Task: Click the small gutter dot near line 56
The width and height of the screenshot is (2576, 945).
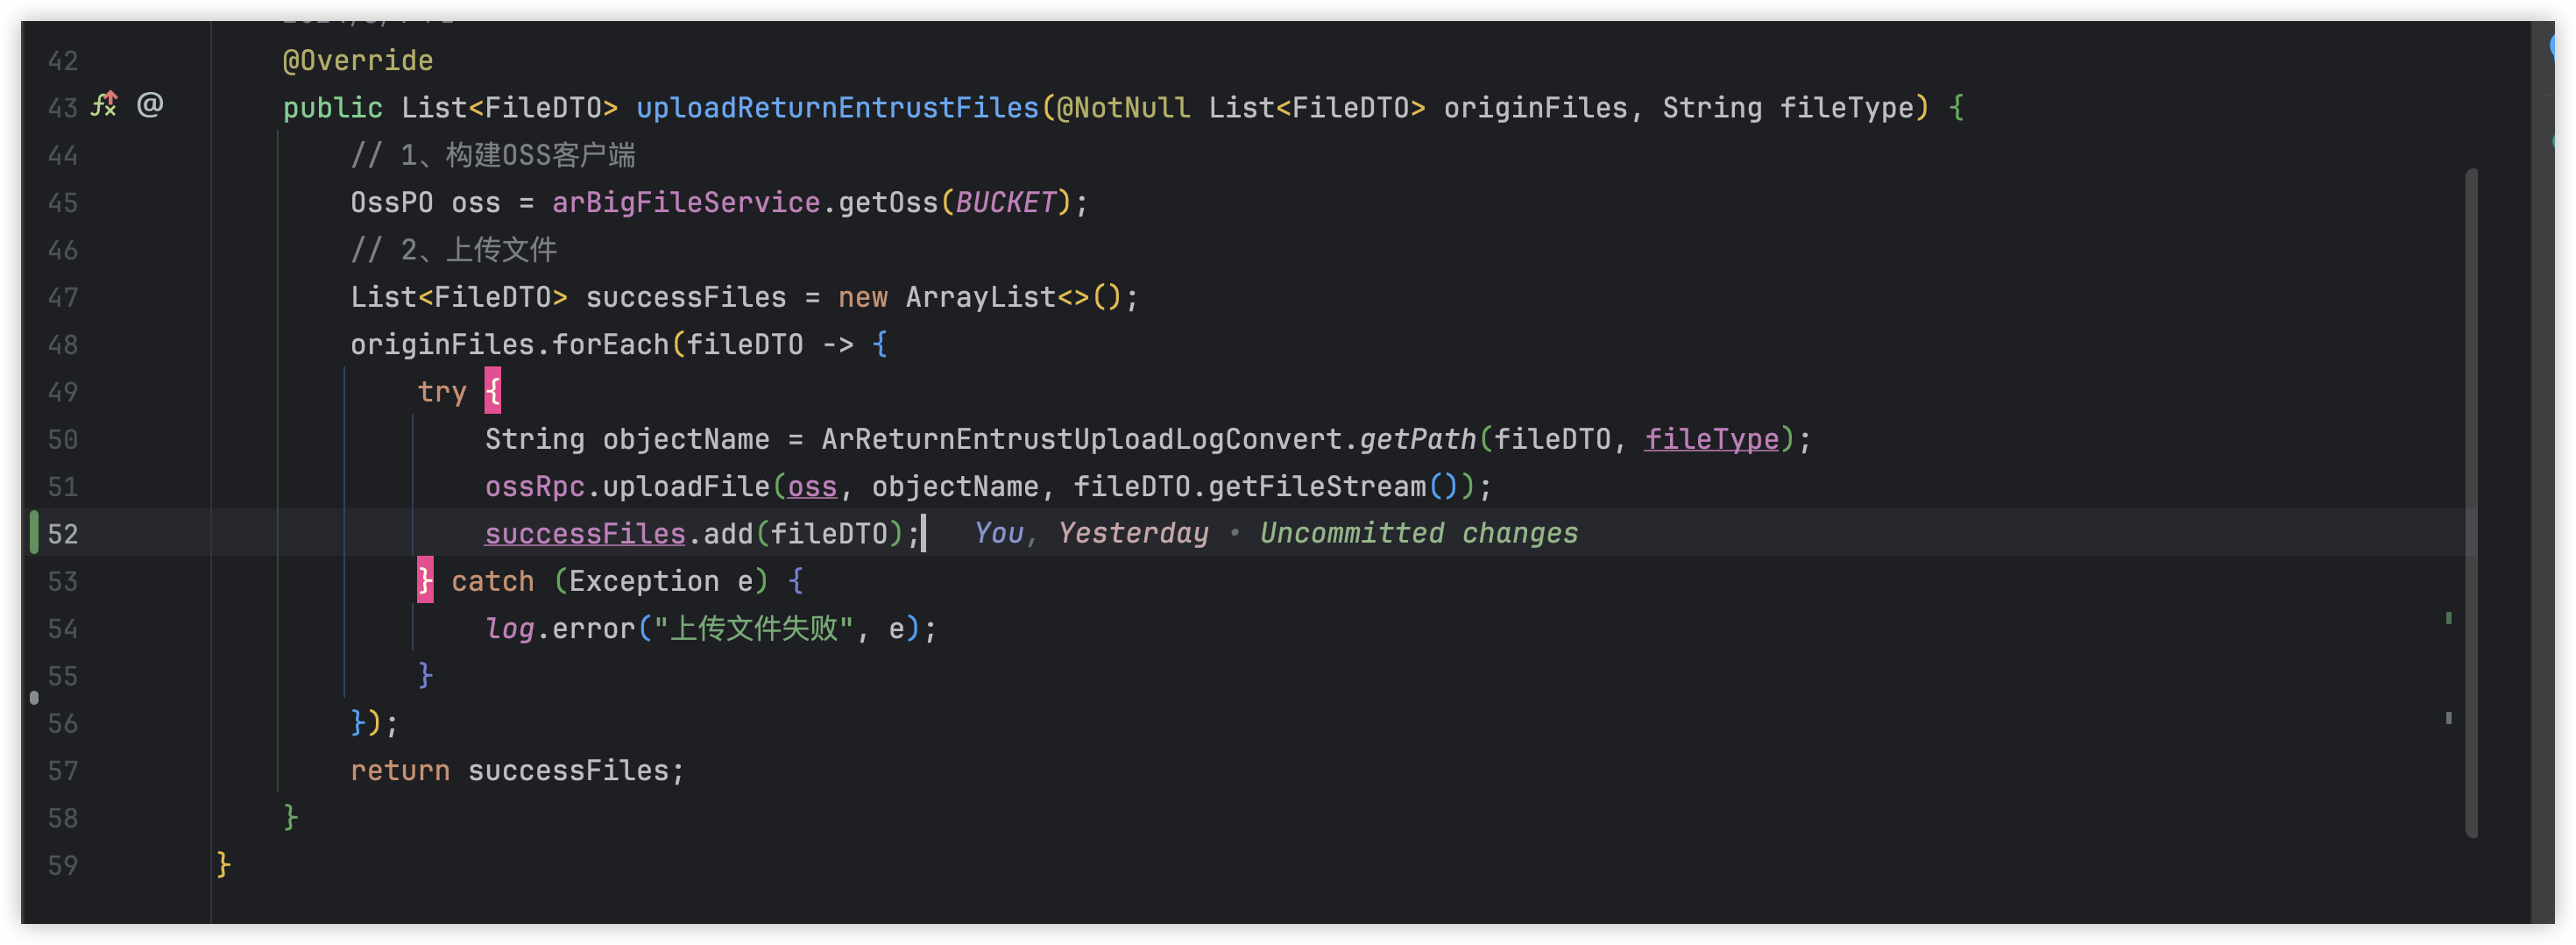Action: pos(34,697)
